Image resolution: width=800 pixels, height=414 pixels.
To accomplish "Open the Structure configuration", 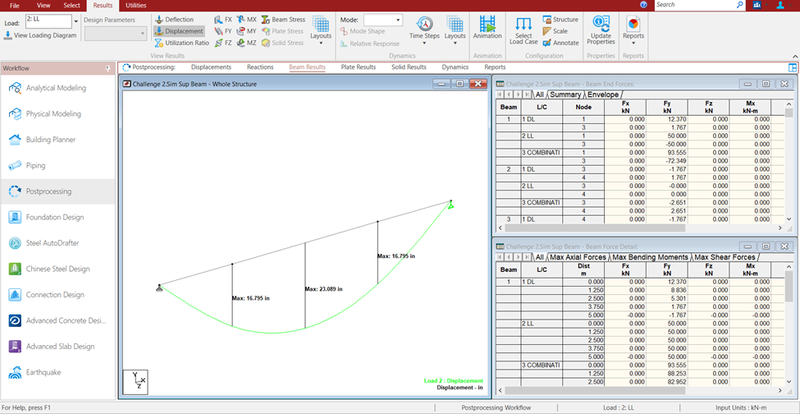I will point(560,19).
